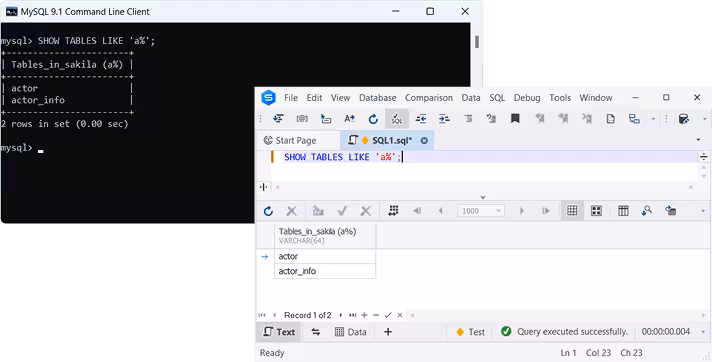
Task: Open the find in grid magnifier icon
Action: coord(647,211)
